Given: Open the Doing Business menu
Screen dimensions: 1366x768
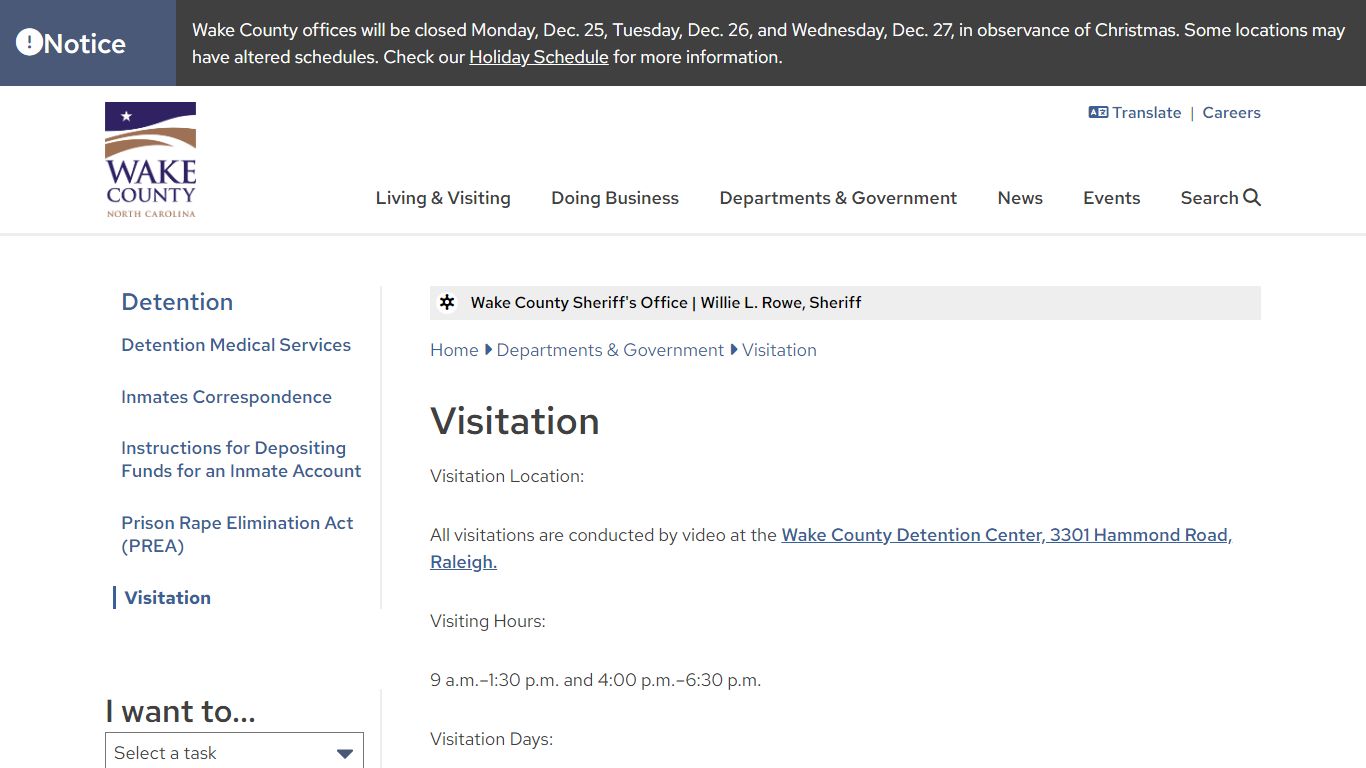Looking at the screenshot, I should pyautogui.click(x=615, y=198).
